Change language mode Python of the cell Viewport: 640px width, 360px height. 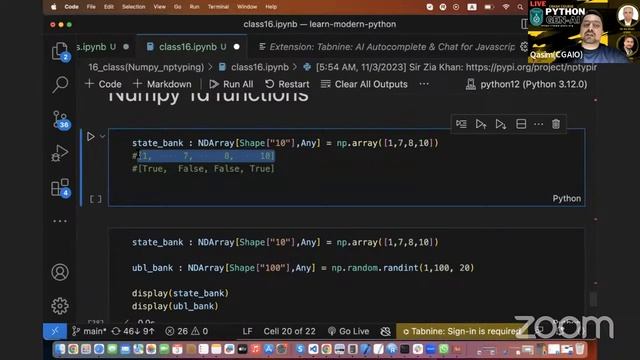567,198
